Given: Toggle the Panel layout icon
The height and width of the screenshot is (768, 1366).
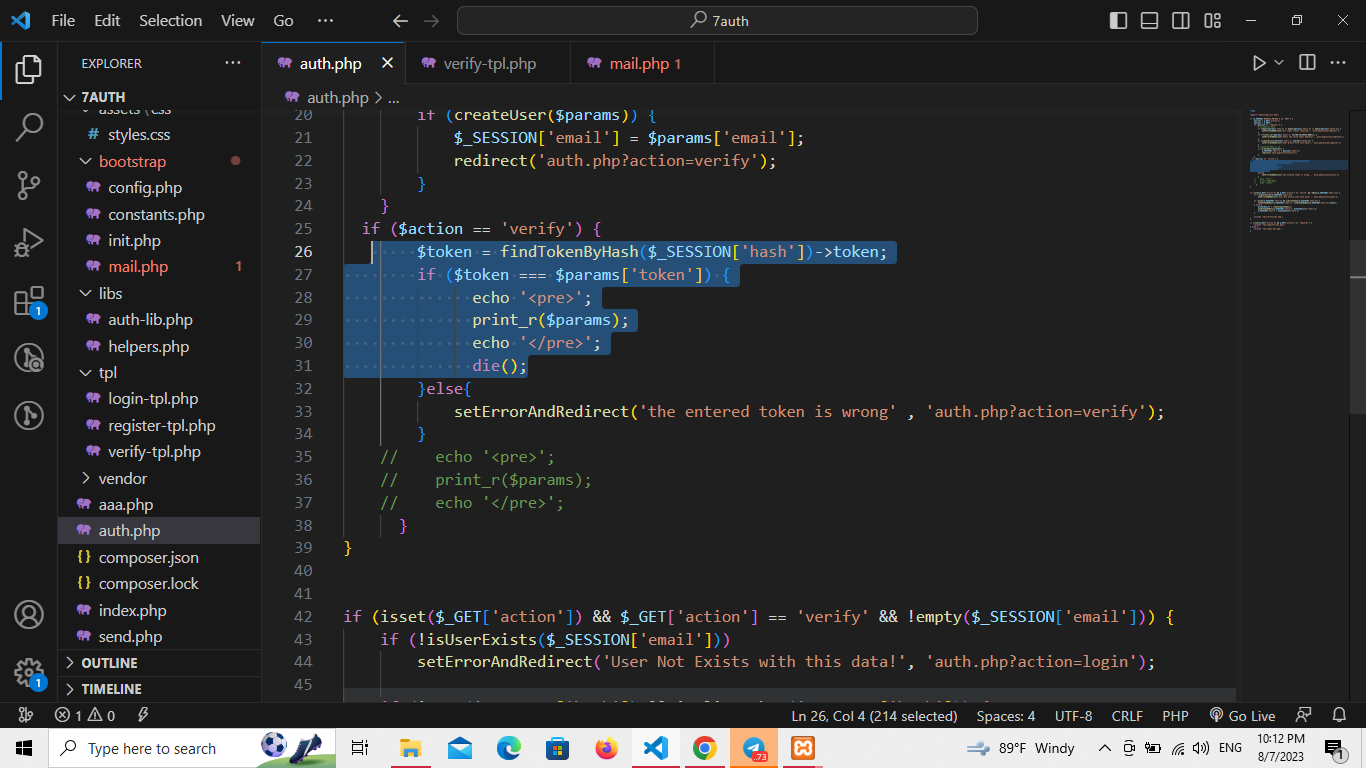Looking at the screenshot, I should pos(1149,20).
